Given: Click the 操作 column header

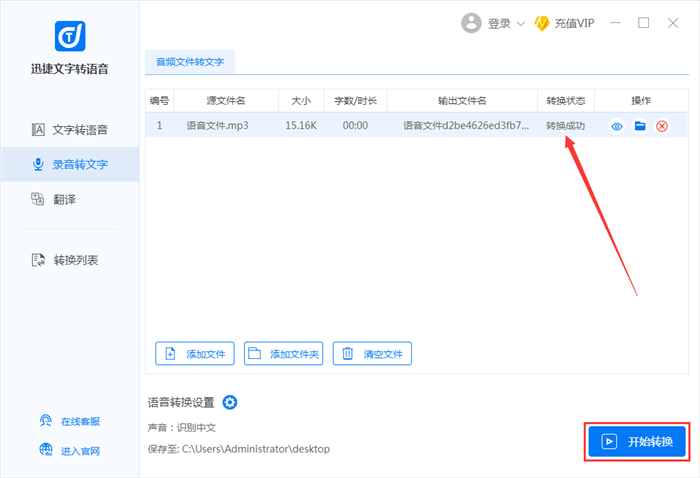Looking at the screenshot, I should pos(641,101).
